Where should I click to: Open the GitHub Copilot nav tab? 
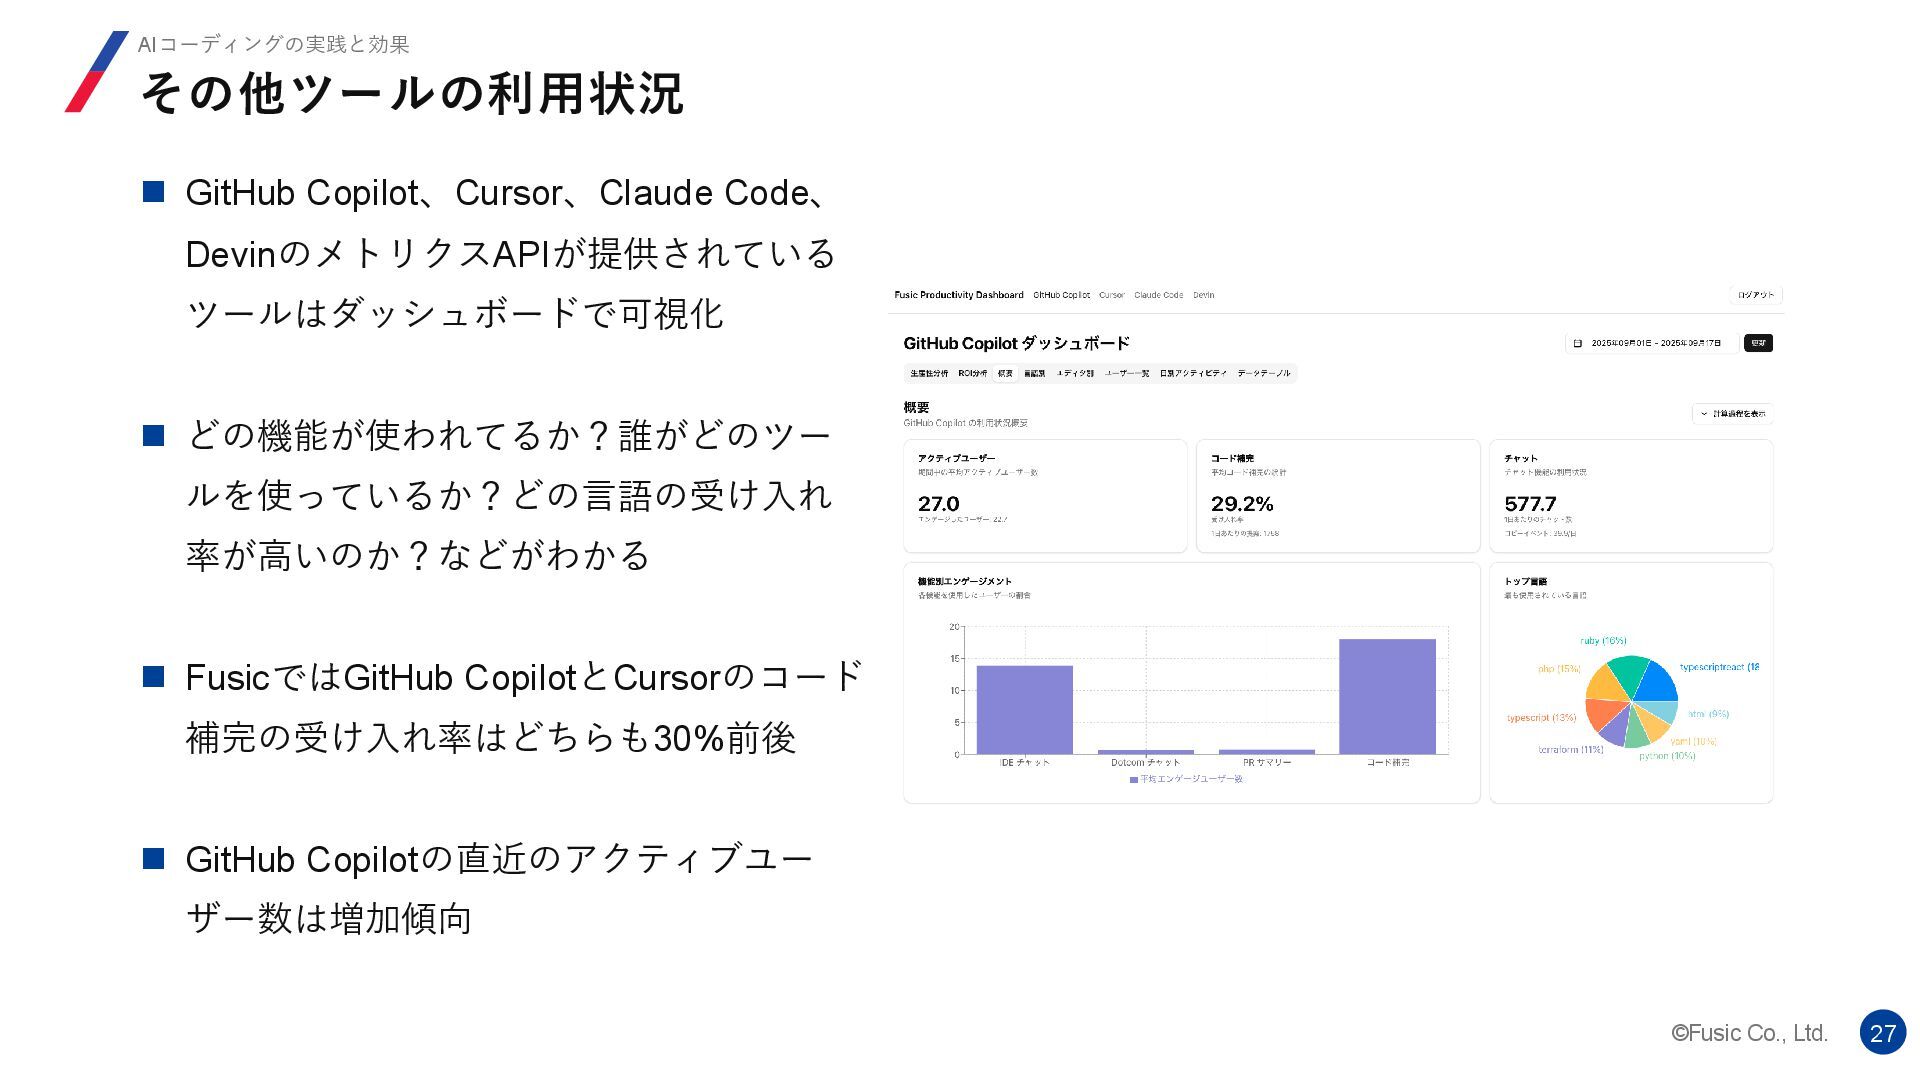click(1061, 295)
